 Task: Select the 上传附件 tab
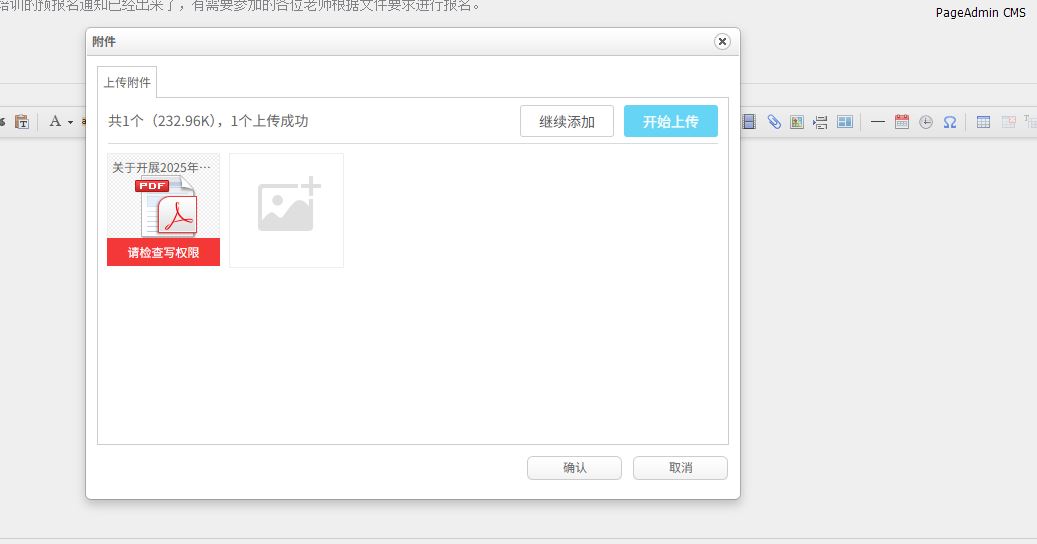127,83
